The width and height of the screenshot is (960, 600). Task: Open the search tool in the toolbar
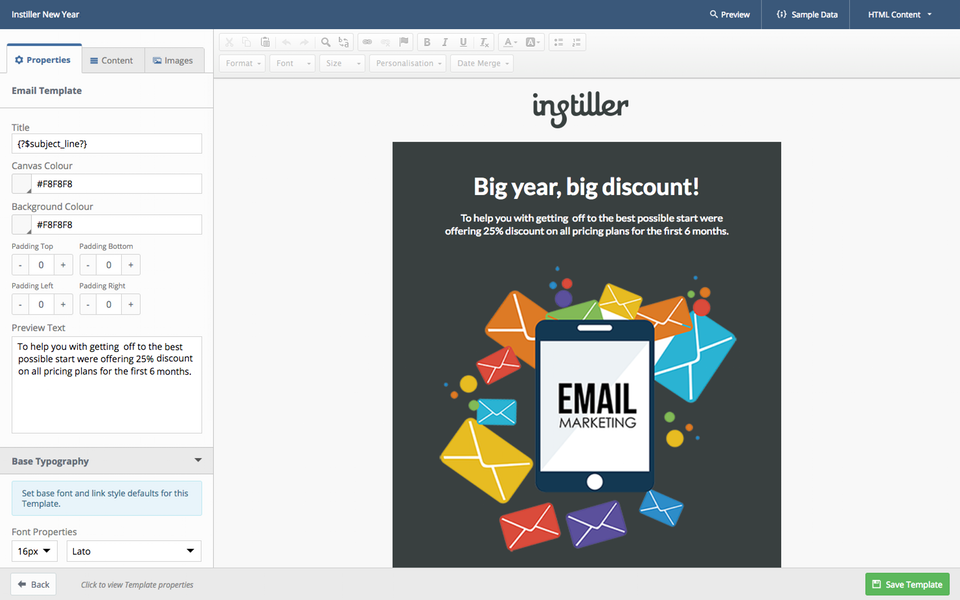tap(325, 42)
